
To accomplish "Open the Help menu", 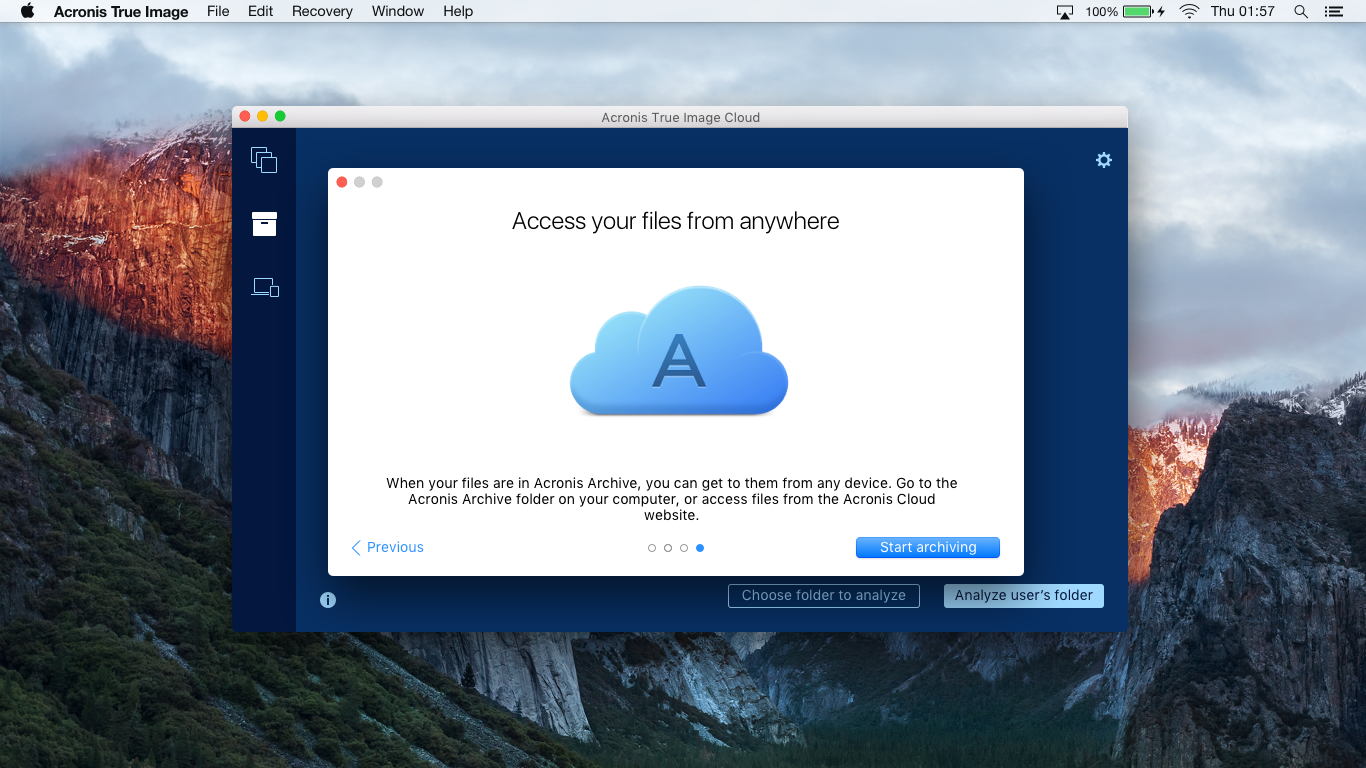I will pyautogui.click(x=458, y=11).
